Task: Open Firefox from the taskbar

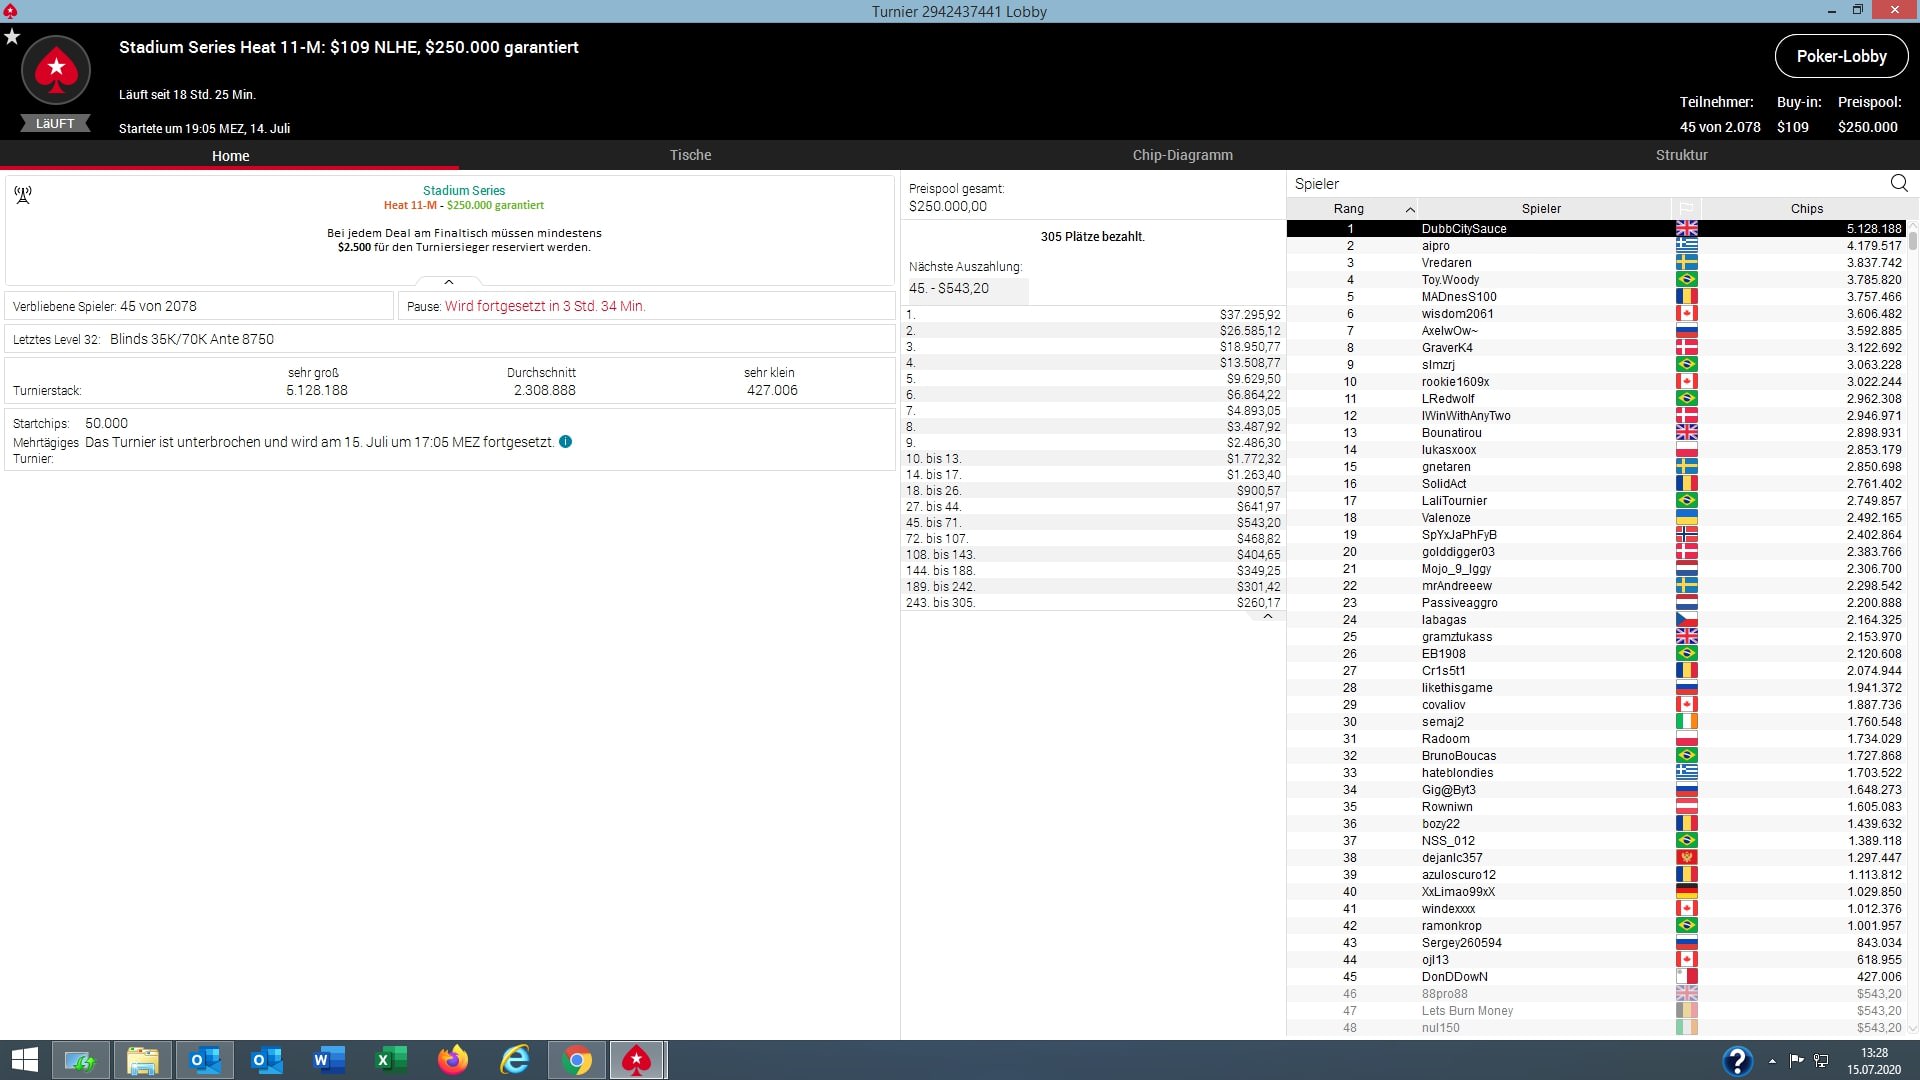Action: 453,1060
